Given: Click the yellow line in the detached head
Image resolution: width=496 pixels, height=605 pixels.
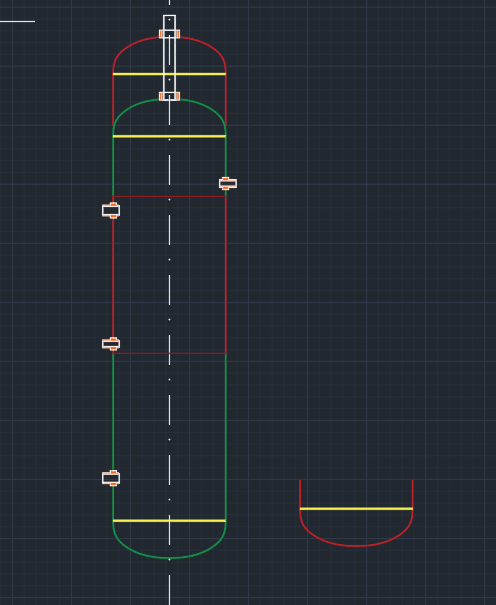Looking at the screenshot, I should point(356,509).
